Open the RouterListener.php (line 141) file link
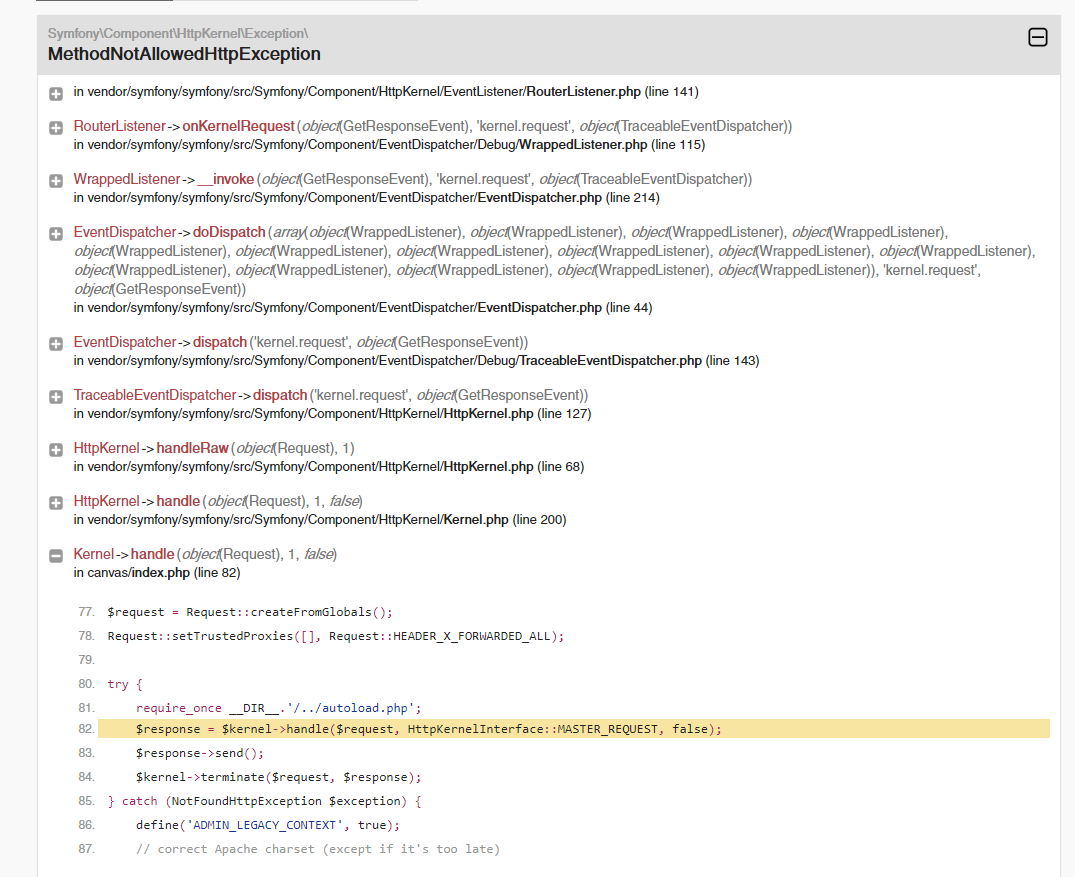 click(386, 92)
